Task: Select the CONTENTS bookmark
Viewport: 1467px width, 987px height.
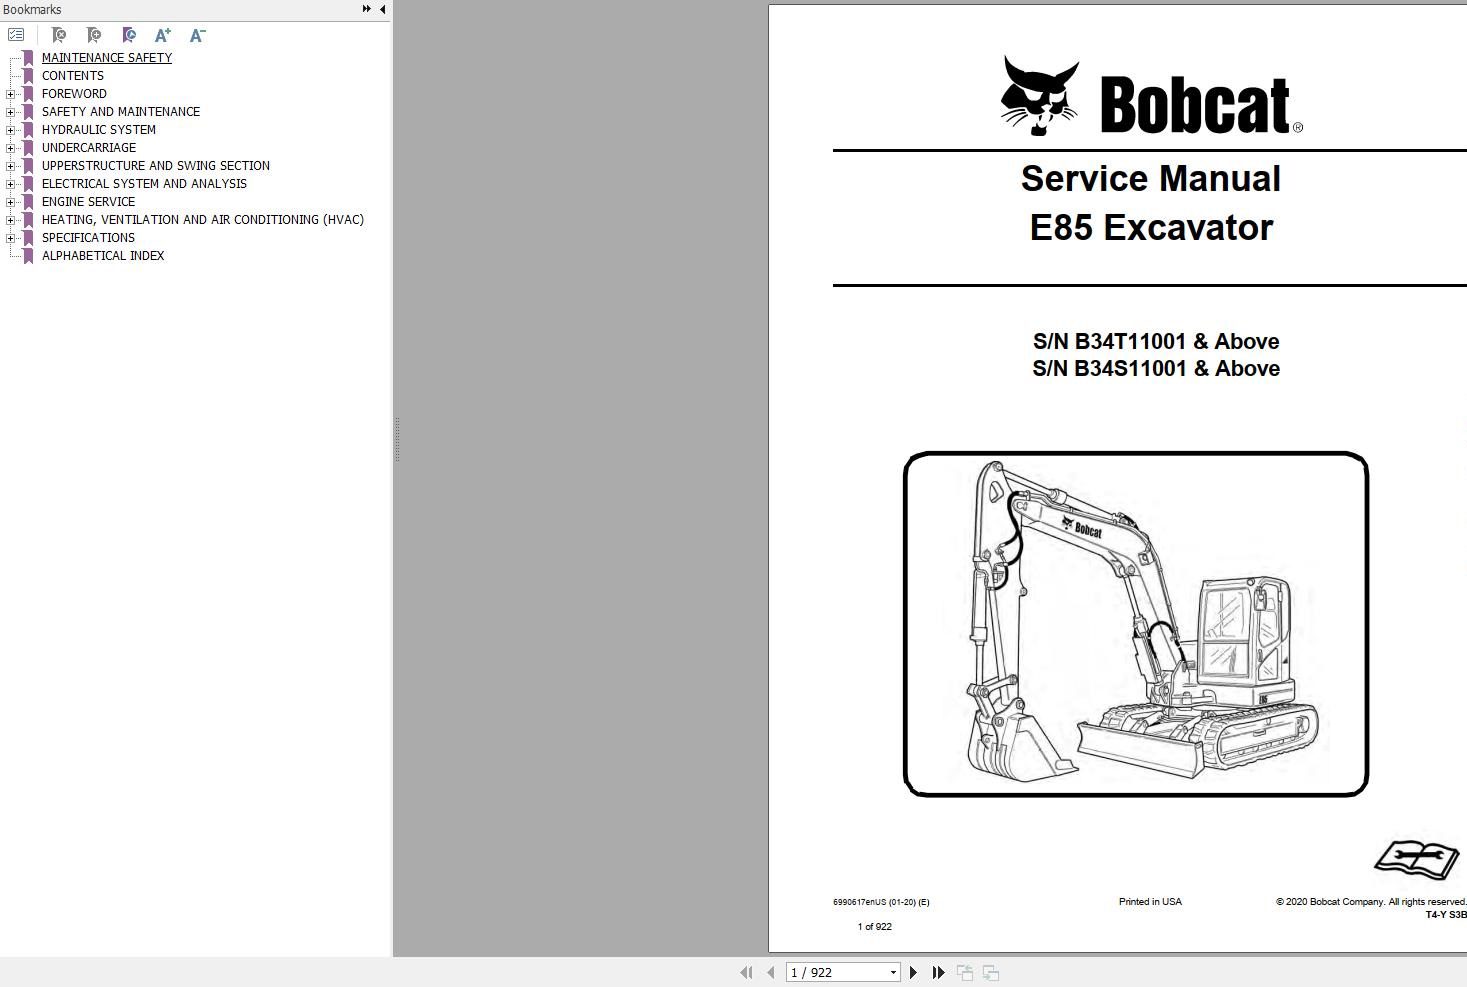Action: (72, 75)
